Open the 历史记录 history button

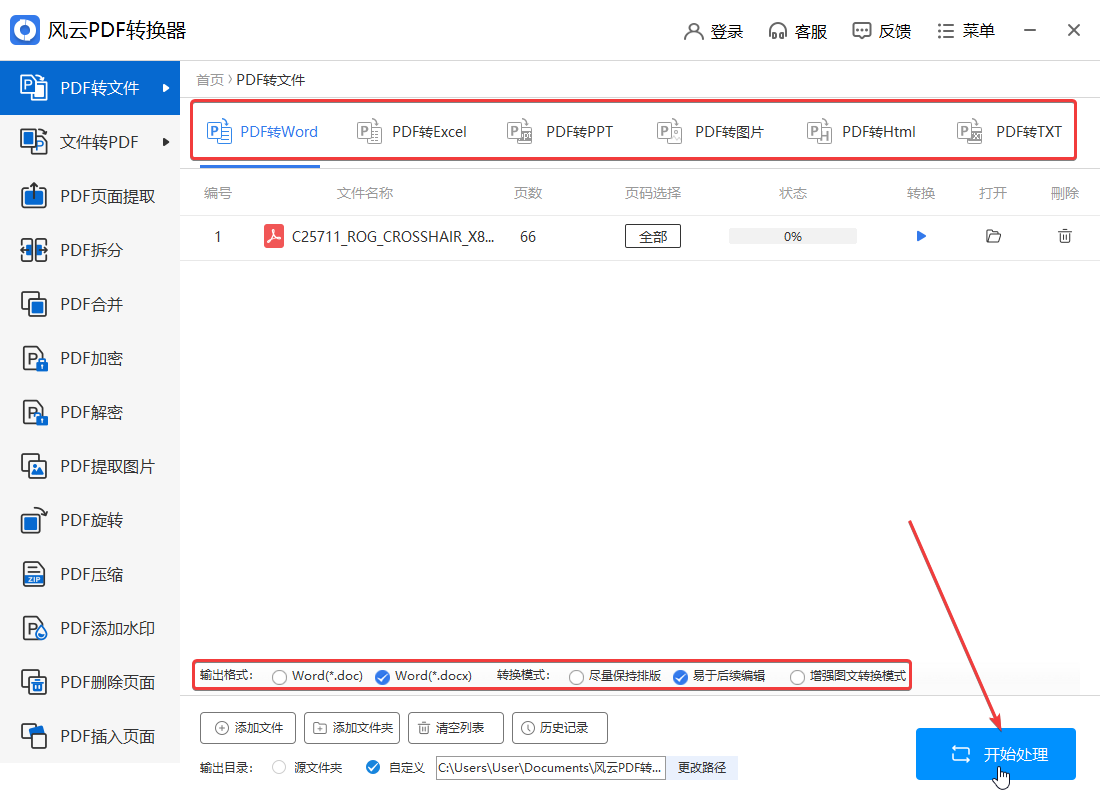560,728
